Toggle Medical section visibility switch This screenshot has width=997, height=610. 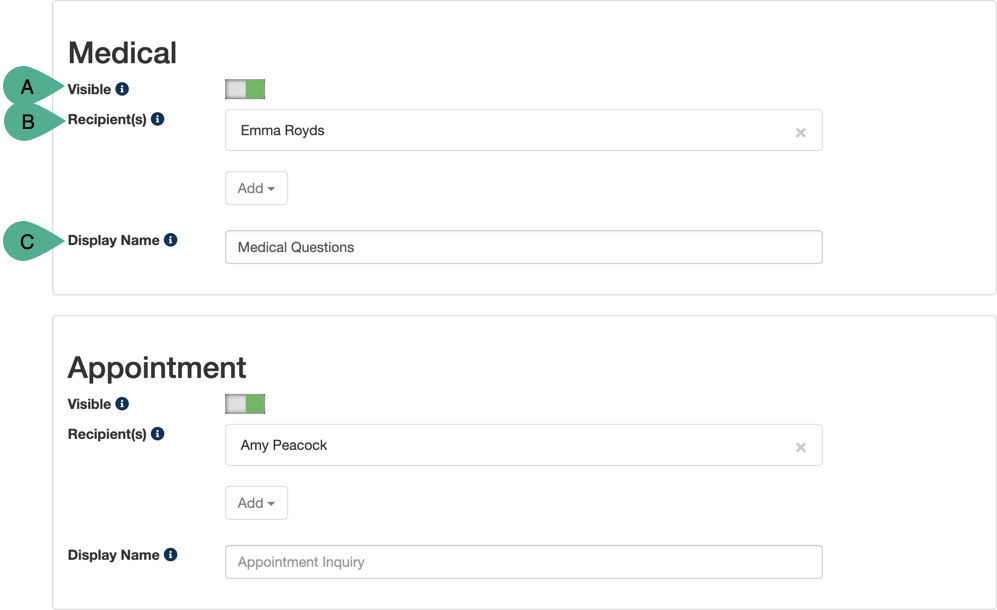pyautogui.click(x=245, y=89)
